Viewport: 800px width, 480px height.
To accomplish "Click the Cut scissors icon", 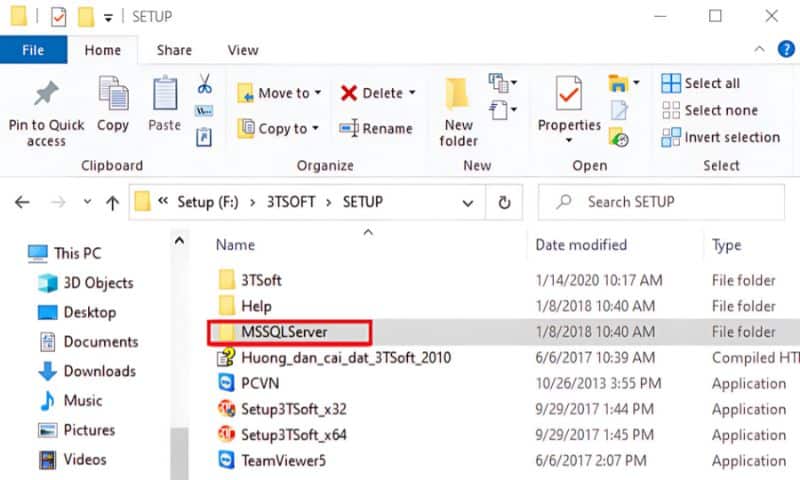I will click(205, 84).
